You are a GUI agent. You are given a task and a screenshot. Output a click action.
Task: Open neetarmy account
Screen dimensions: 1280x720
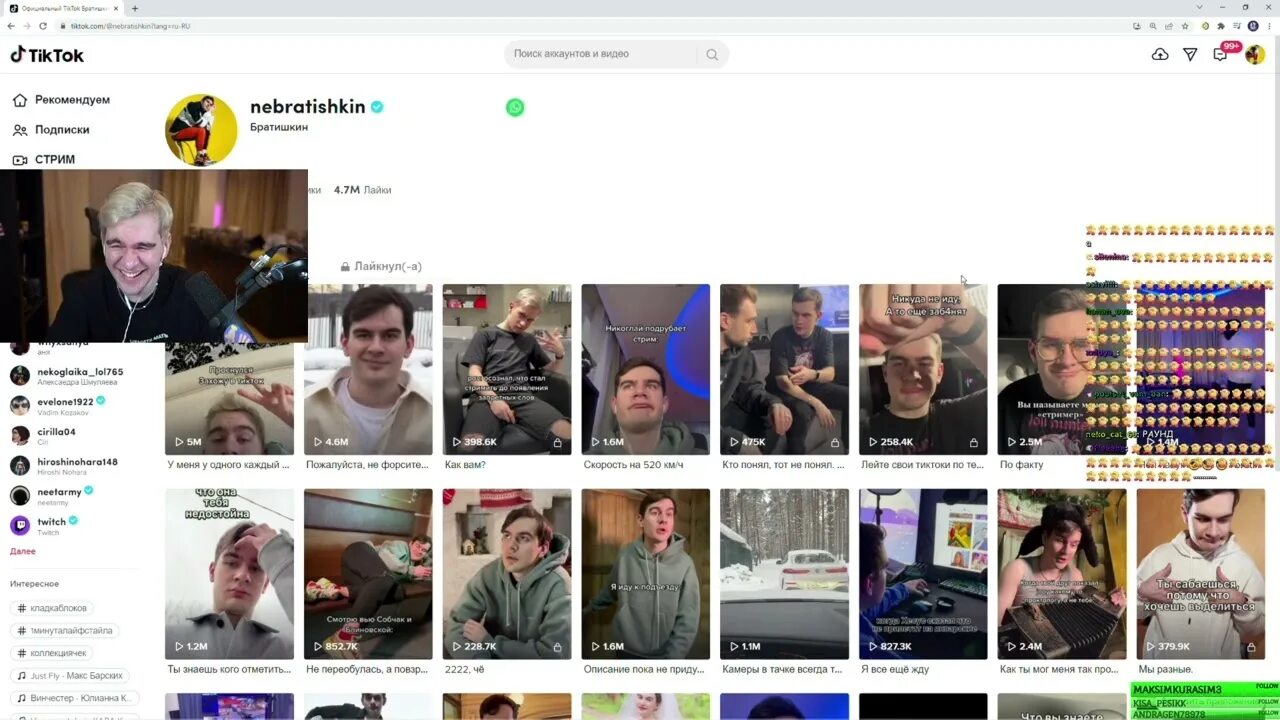tap(52, 496)
